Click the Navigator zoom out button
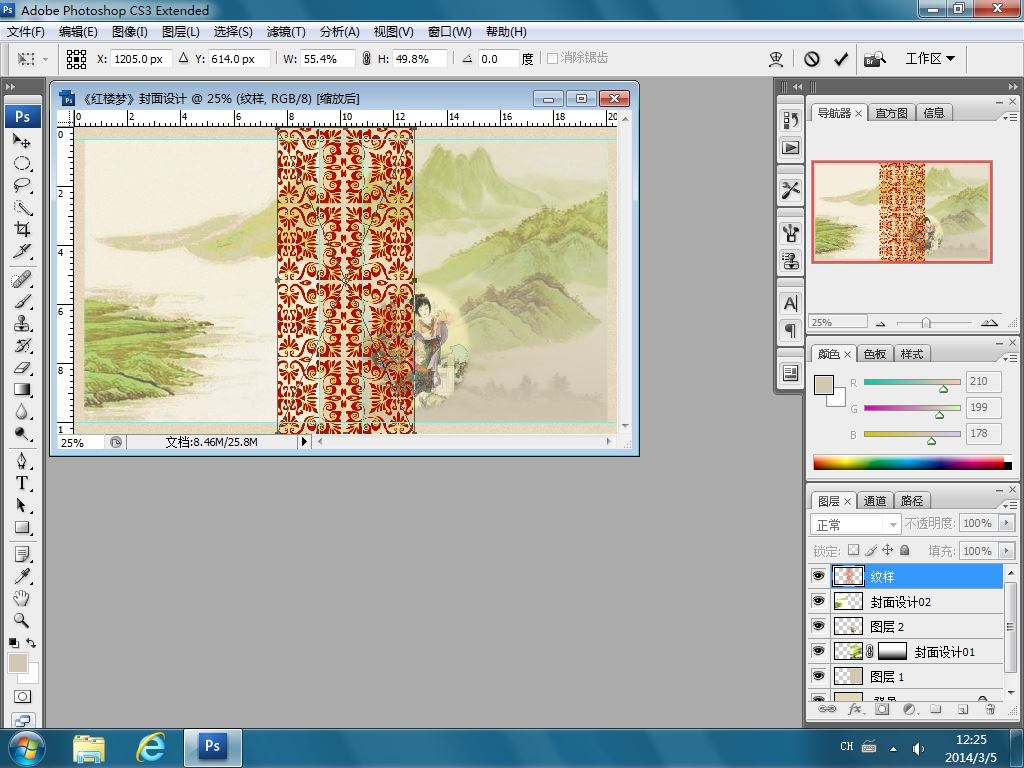This screenshot has width=1024, height=768. 881,323
